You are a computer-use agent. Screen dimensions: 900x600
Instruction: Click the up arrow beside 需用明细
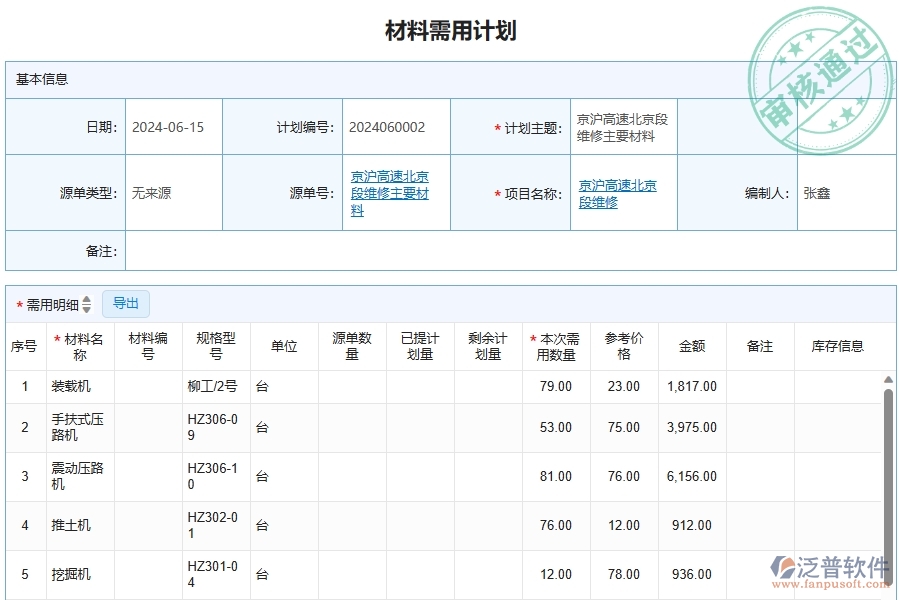click(x=85, y=299)
